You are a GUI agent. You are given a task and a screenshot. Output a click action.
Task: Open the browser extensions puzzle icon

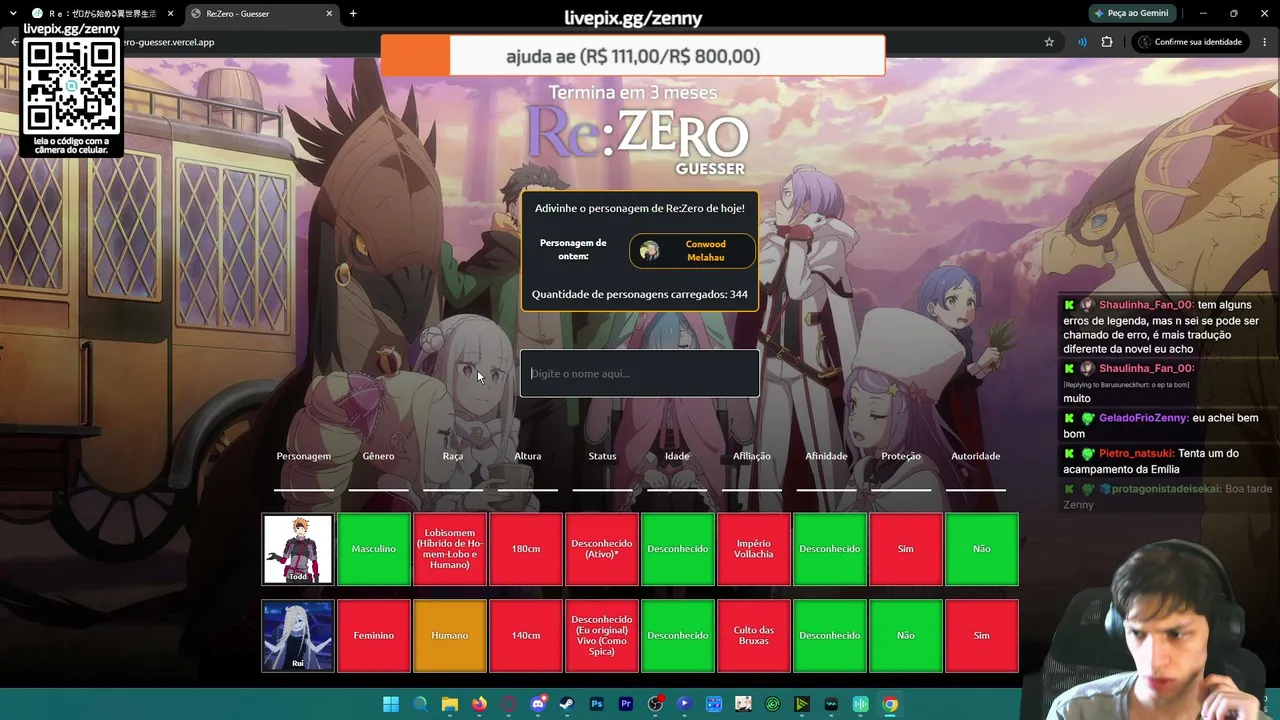1107,42
